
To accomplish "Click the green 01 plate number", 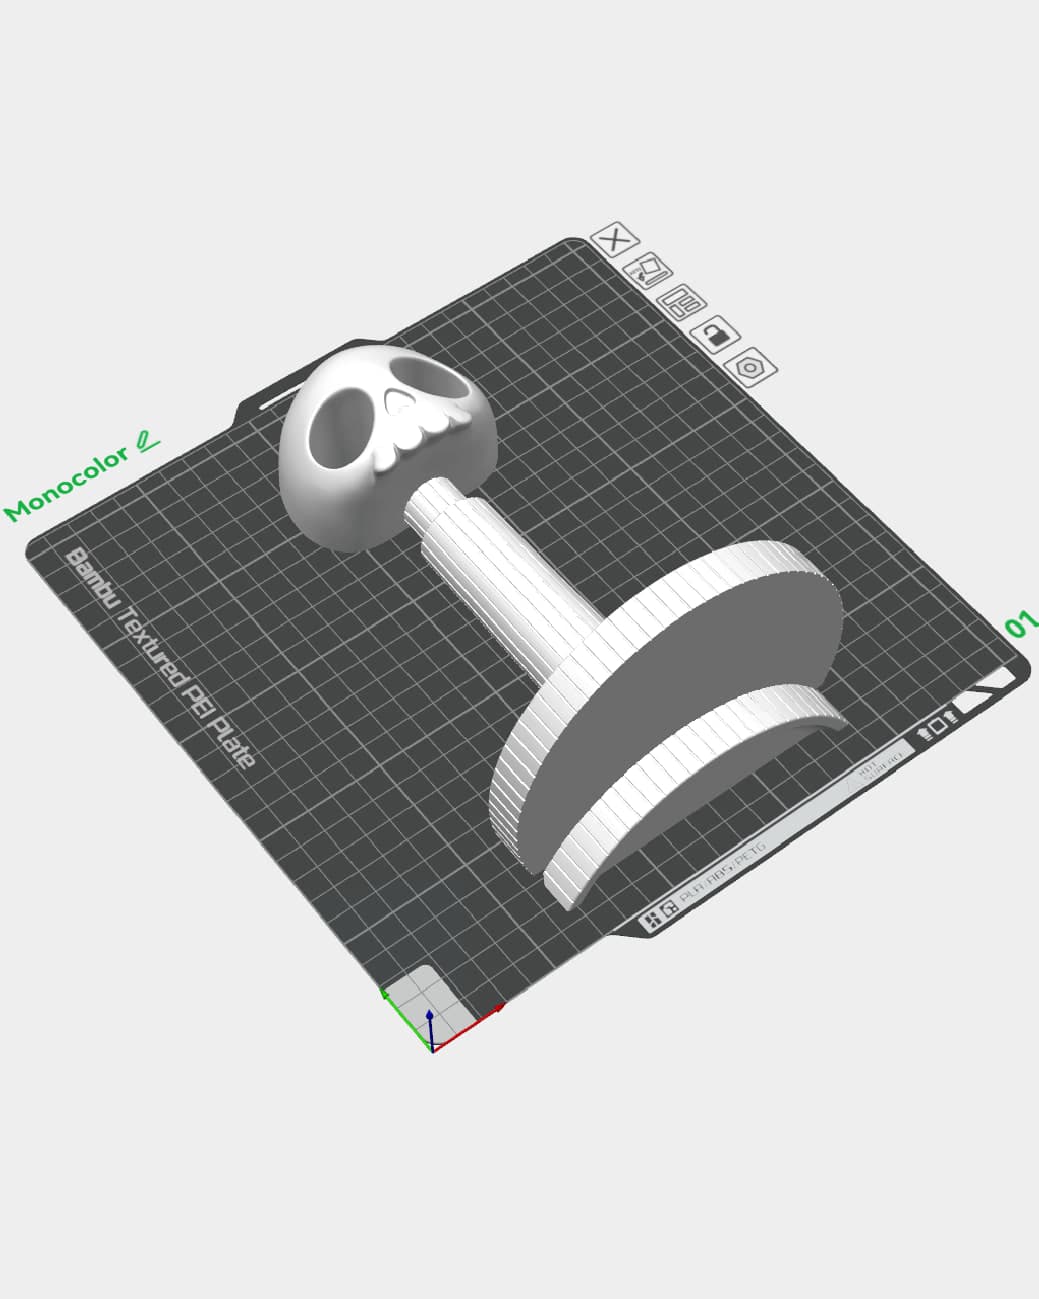I will [x=1023, y=624].
